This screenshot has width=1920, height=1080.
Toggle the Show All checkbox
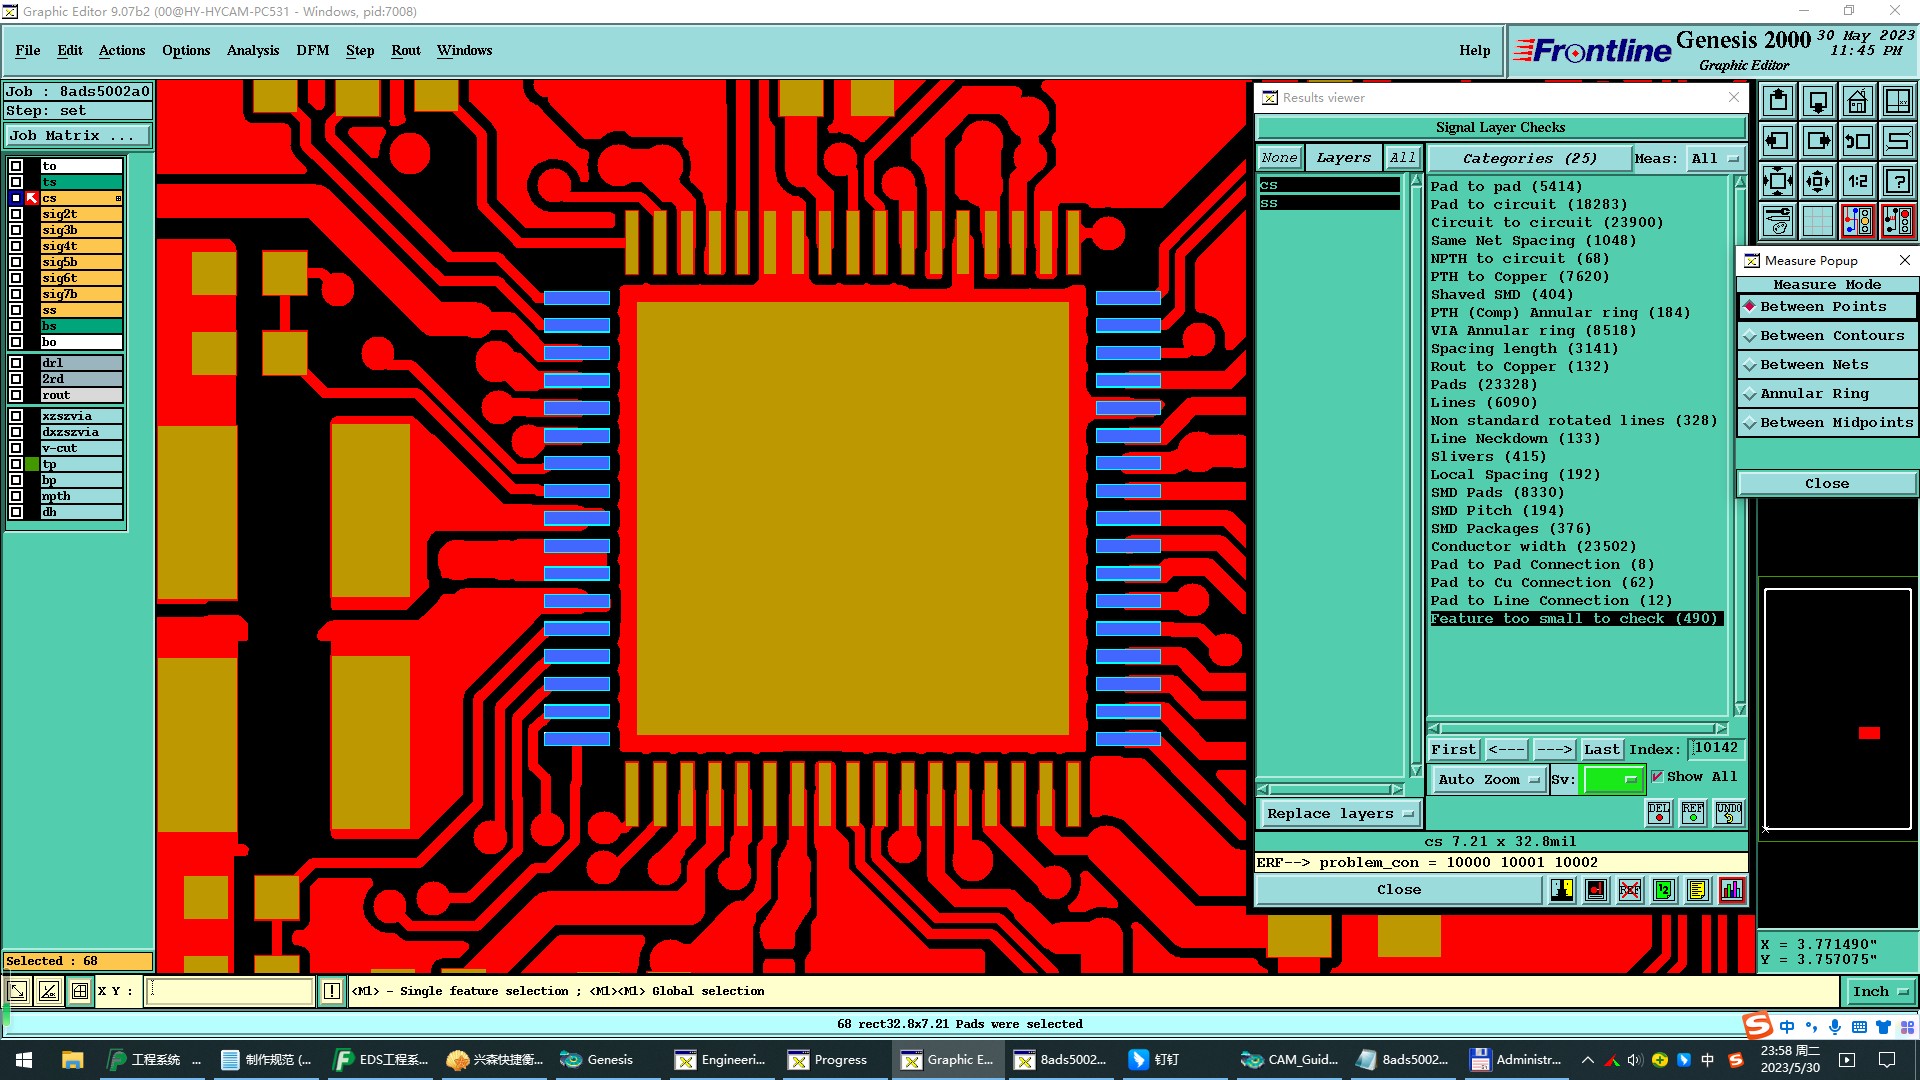coord(1657,777)
